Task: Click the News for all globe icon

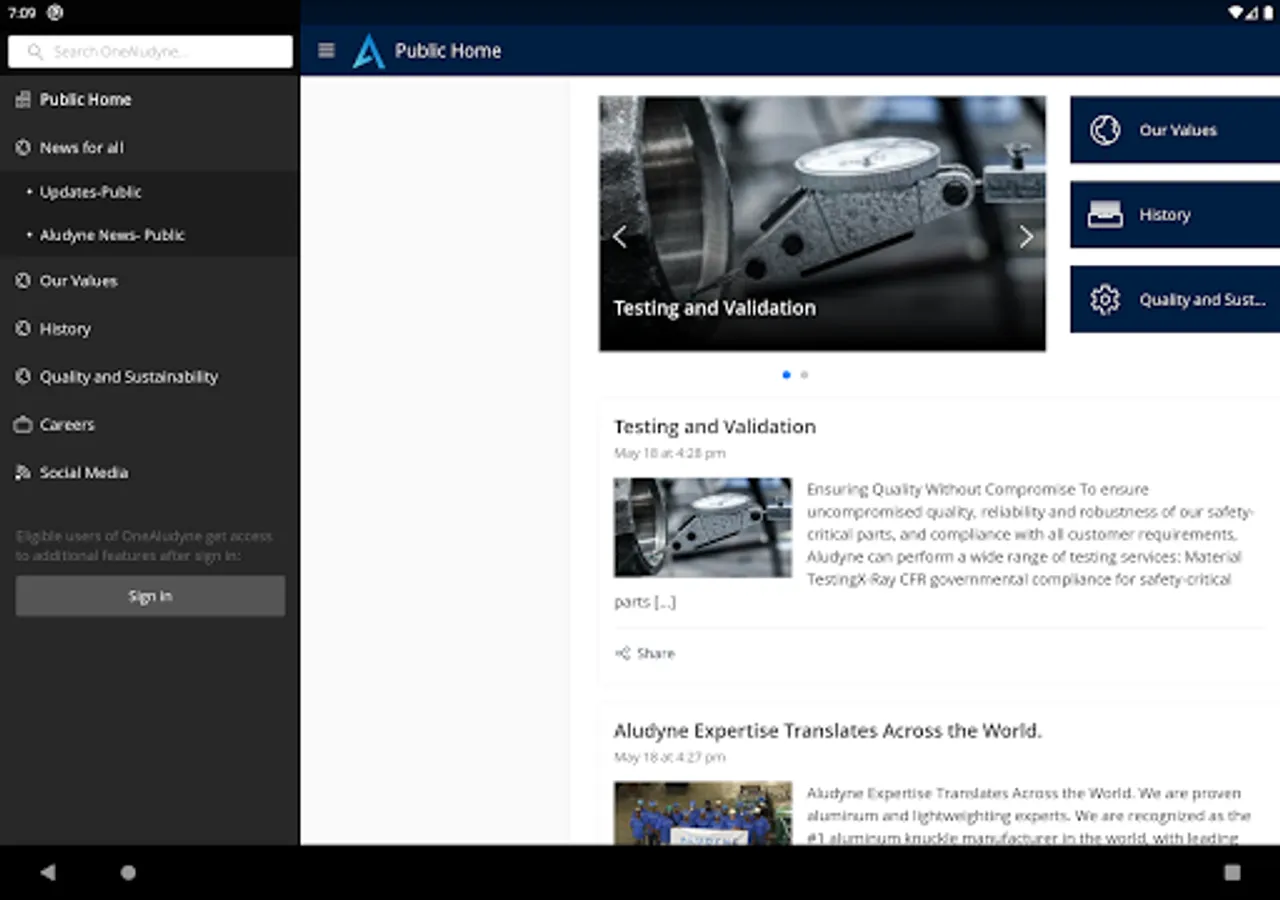Action: coord(23,147)
